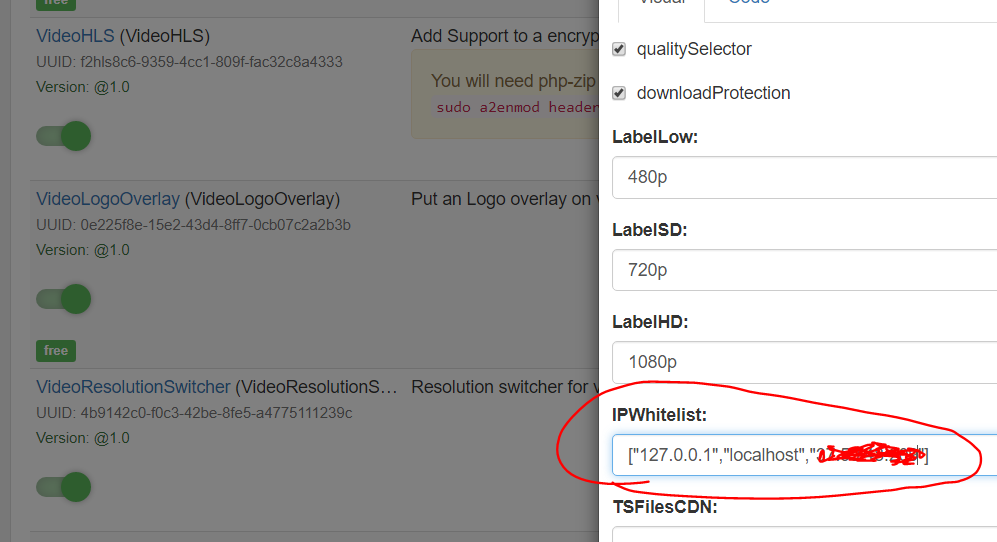Open the VideoHLS plugin link
Viewport: 997px width, 542px height.
(75, 36)
